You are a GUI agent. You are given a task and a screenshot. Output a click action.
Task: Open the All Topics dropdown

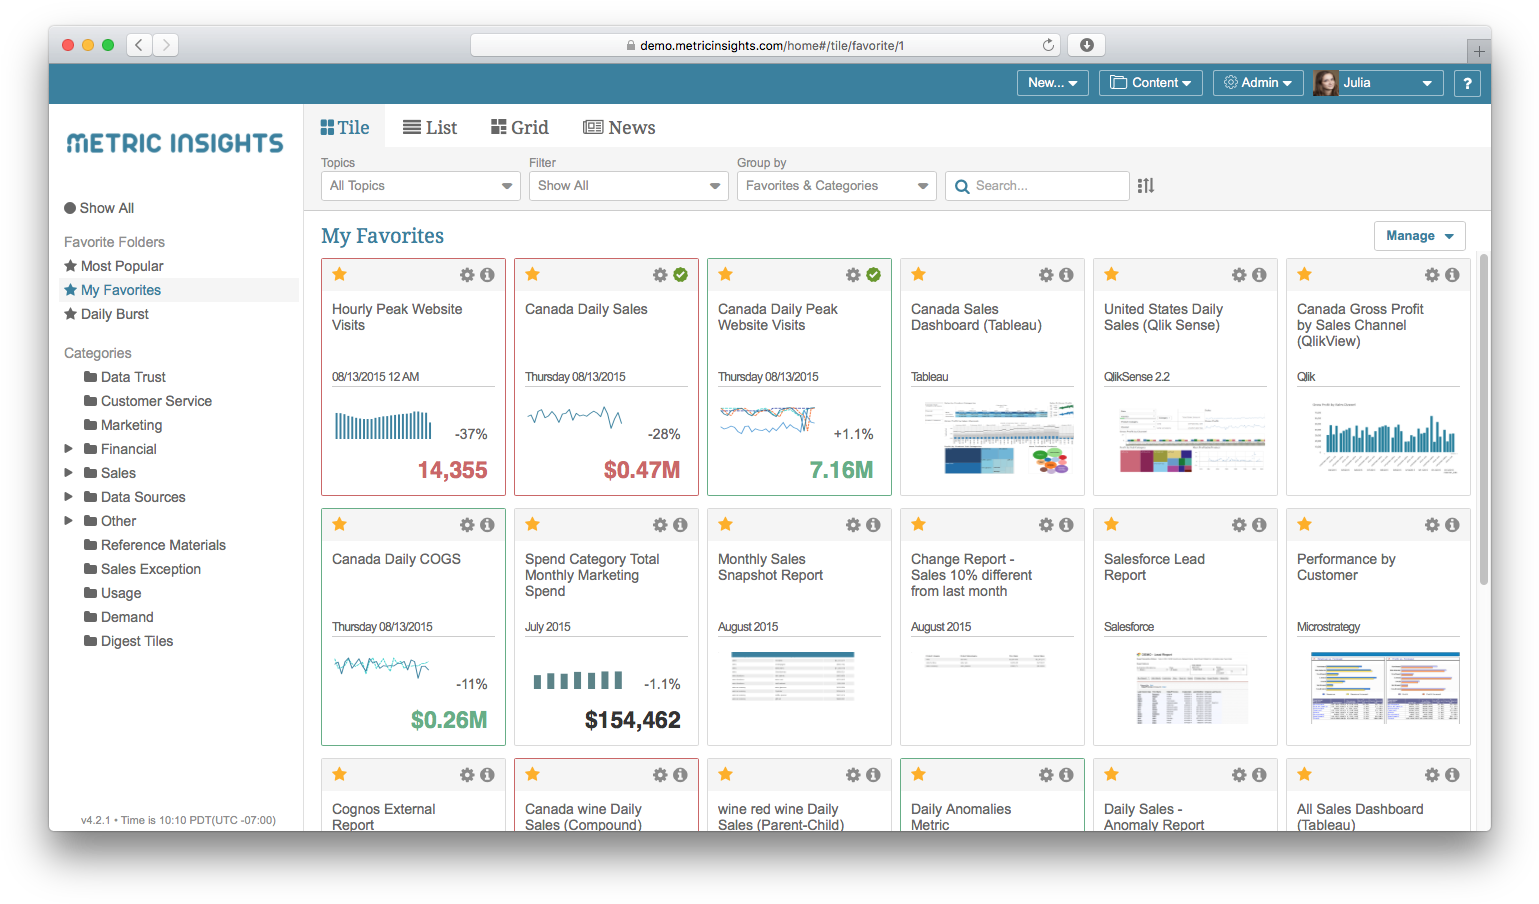click(420, 186)
